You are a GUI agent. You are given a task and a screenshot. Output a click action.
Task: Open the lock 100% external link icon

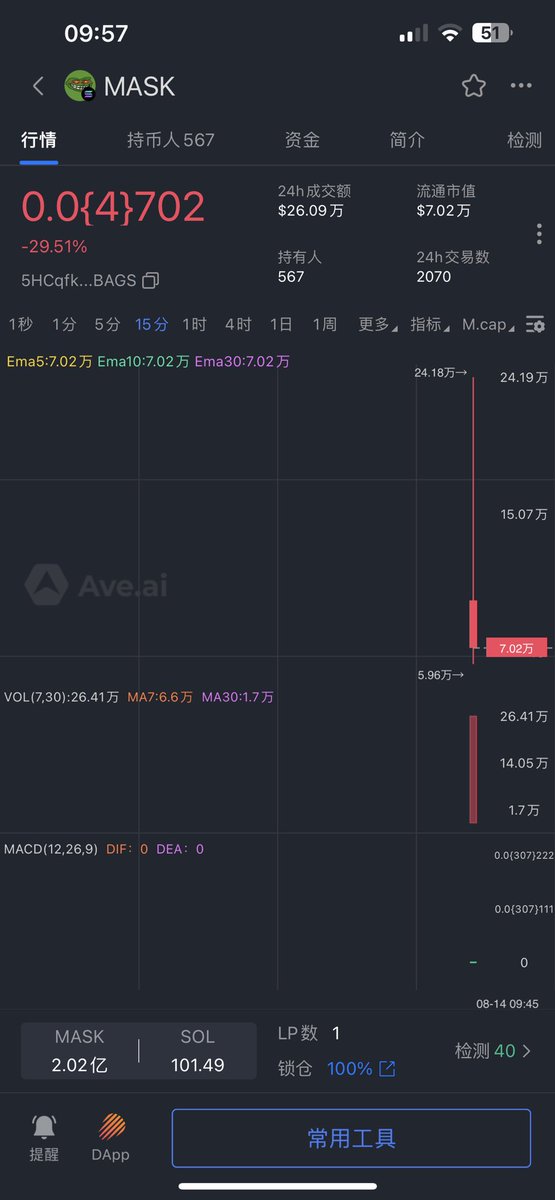tap(387, 1069)
